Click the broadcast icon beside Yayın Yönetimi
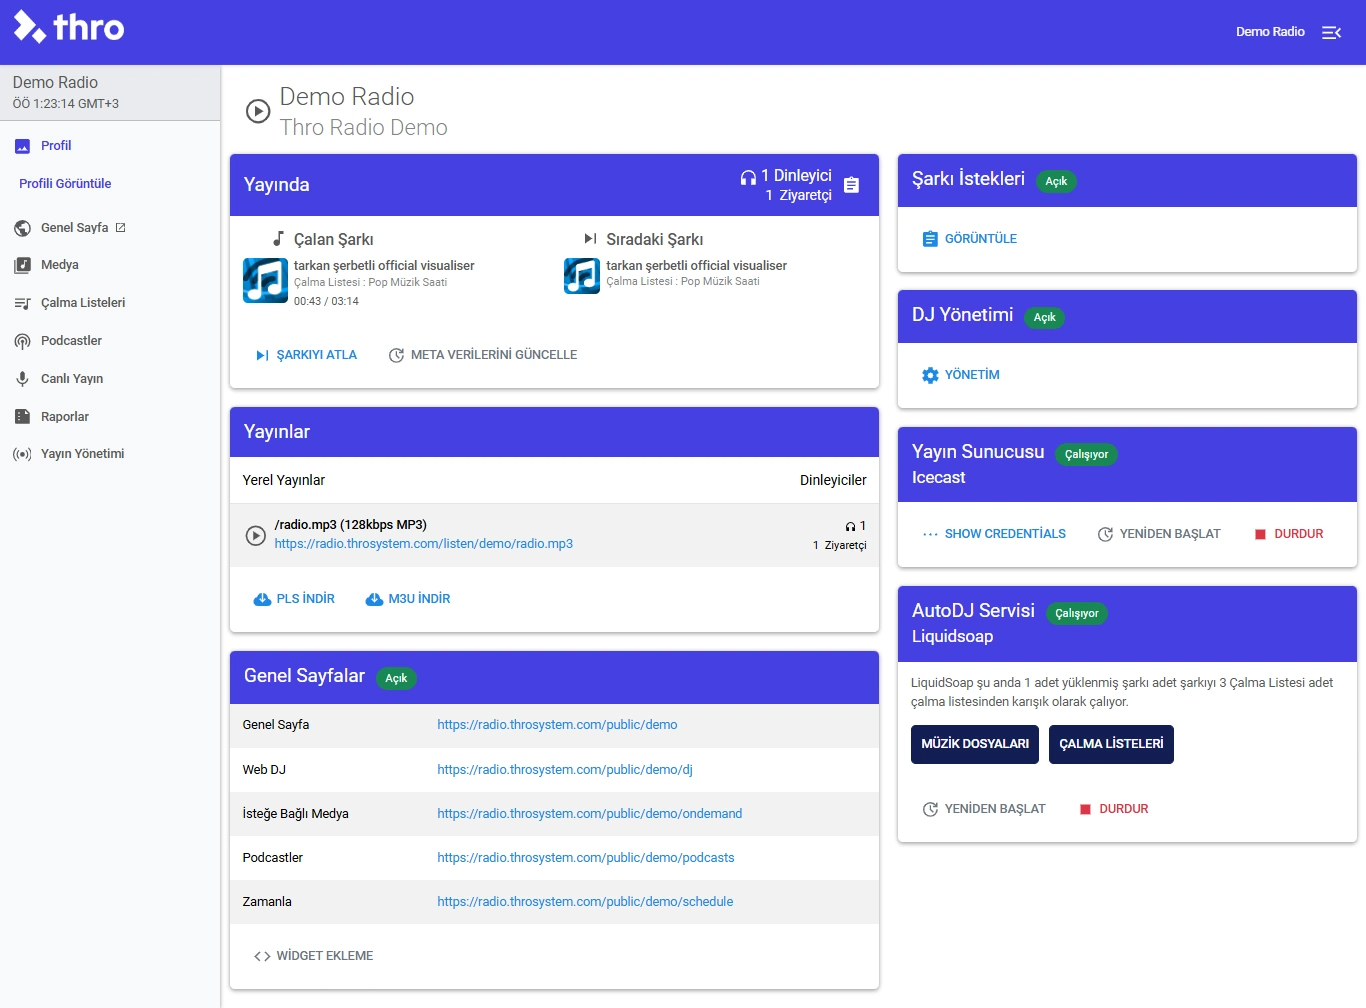Screen dimensions: 1366x1008 pyautogui.click(x=22, y=454)
